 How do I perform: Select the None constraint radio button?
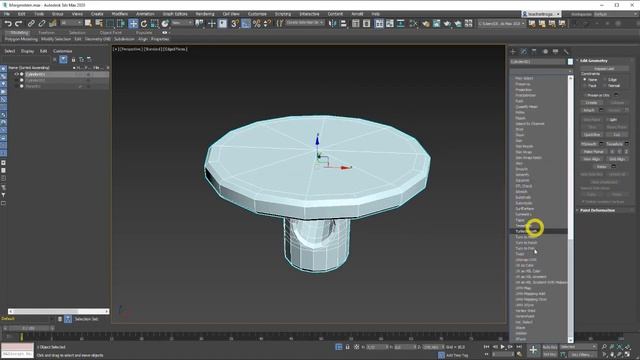pos(585,80)
